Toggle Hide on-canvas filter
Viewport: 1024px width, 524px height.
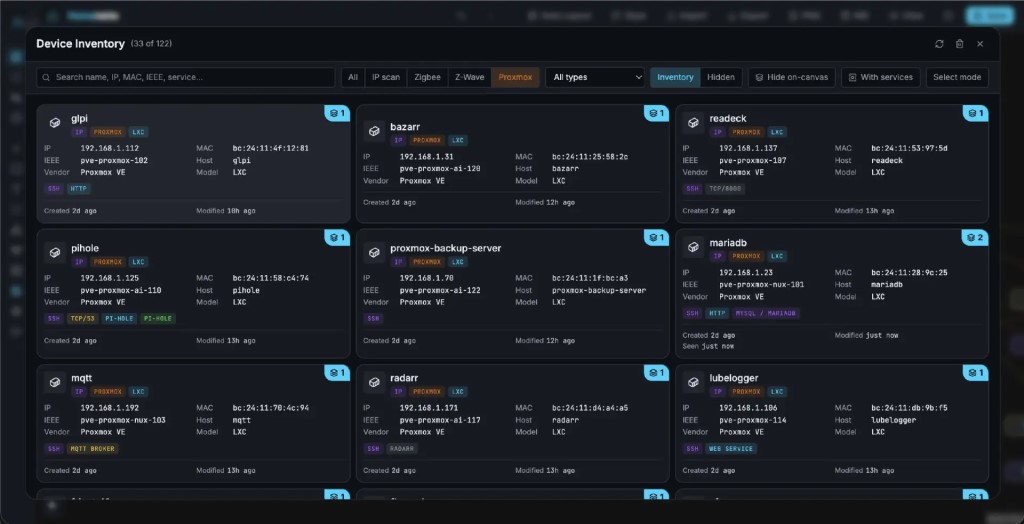tap(792, 77)
